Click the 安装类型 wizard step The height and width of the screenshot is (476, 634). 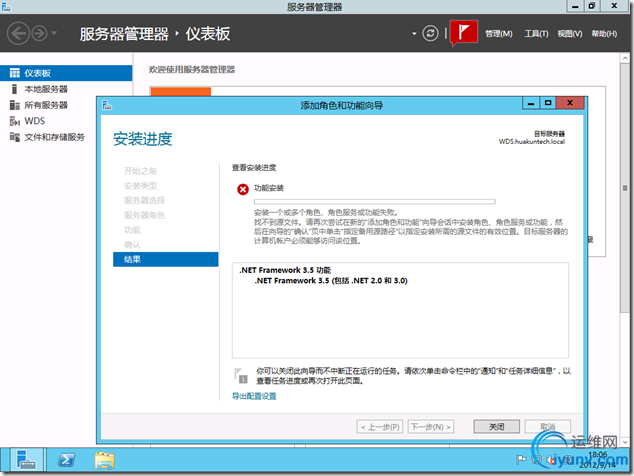pos(140,186)
